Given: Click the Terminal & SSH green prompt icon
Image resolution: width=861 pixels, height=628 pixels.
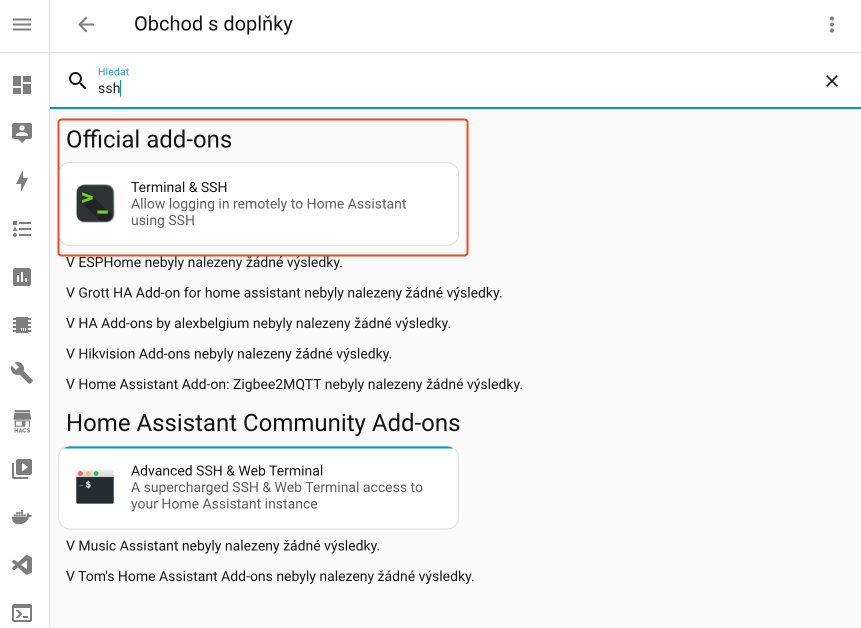Looking at the screenshot, I should click(95, 204).
